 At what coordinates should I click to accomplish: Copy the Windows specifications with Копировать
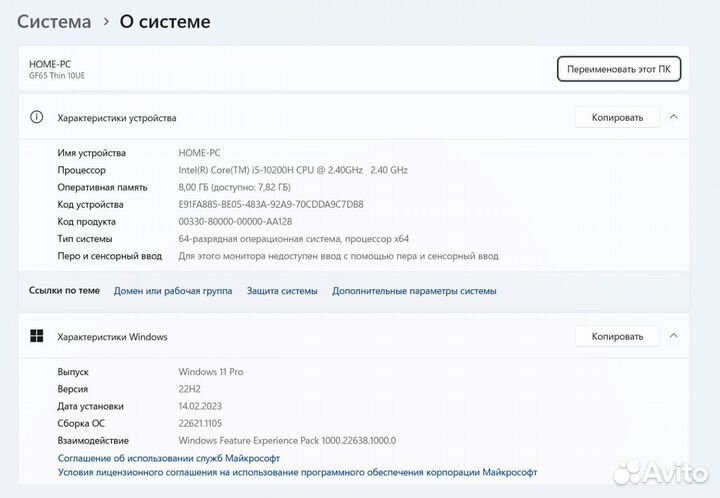click(x=617, y=336)
